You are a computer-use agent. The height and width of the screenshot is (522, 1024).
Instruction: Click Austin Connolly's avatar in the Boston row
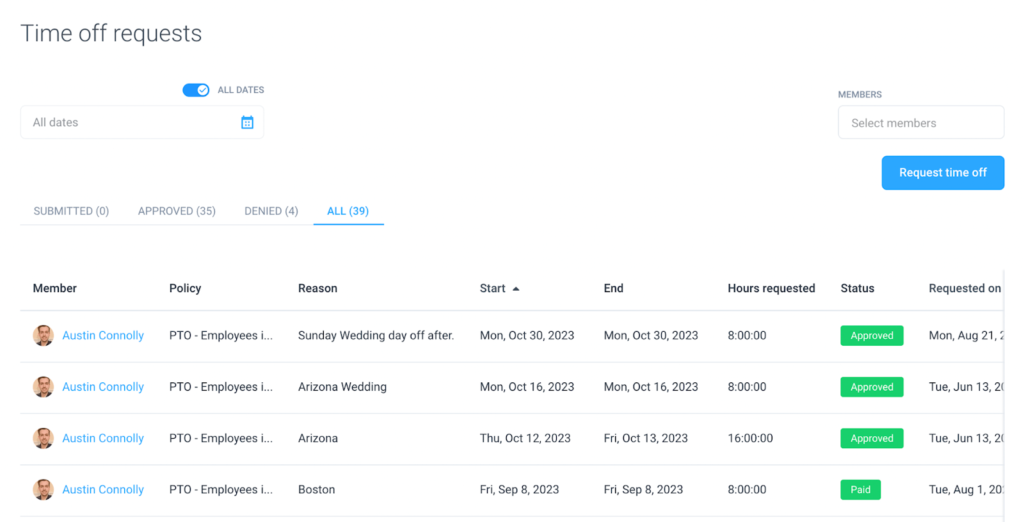[x=43, y=489]
